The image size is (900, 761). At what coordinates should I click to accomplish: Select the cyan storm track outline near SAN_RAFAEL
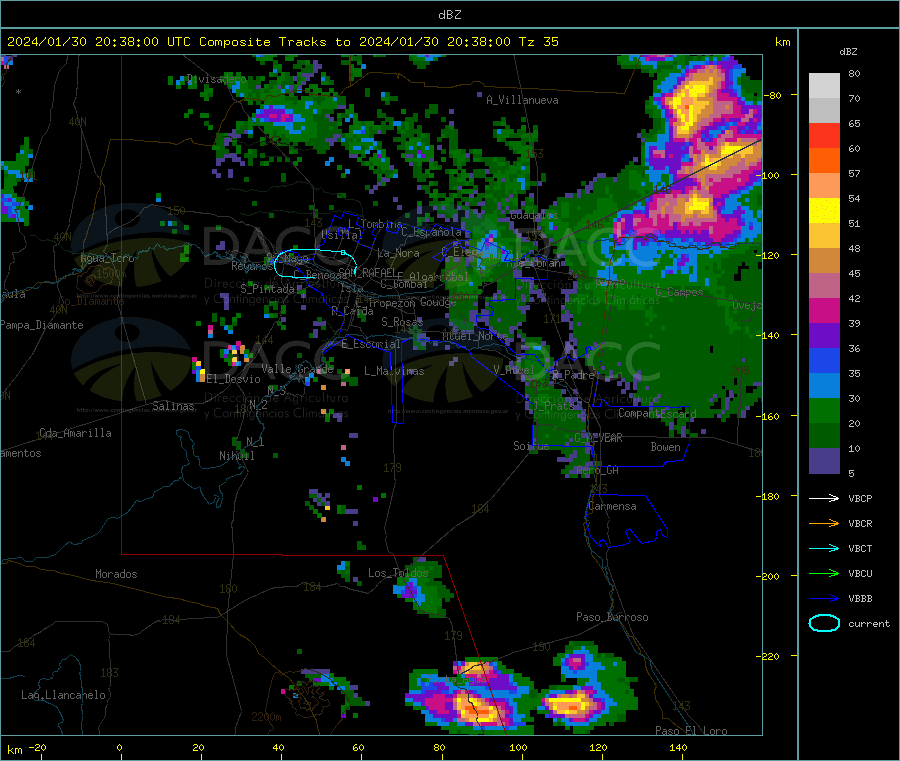pos(315,265)
